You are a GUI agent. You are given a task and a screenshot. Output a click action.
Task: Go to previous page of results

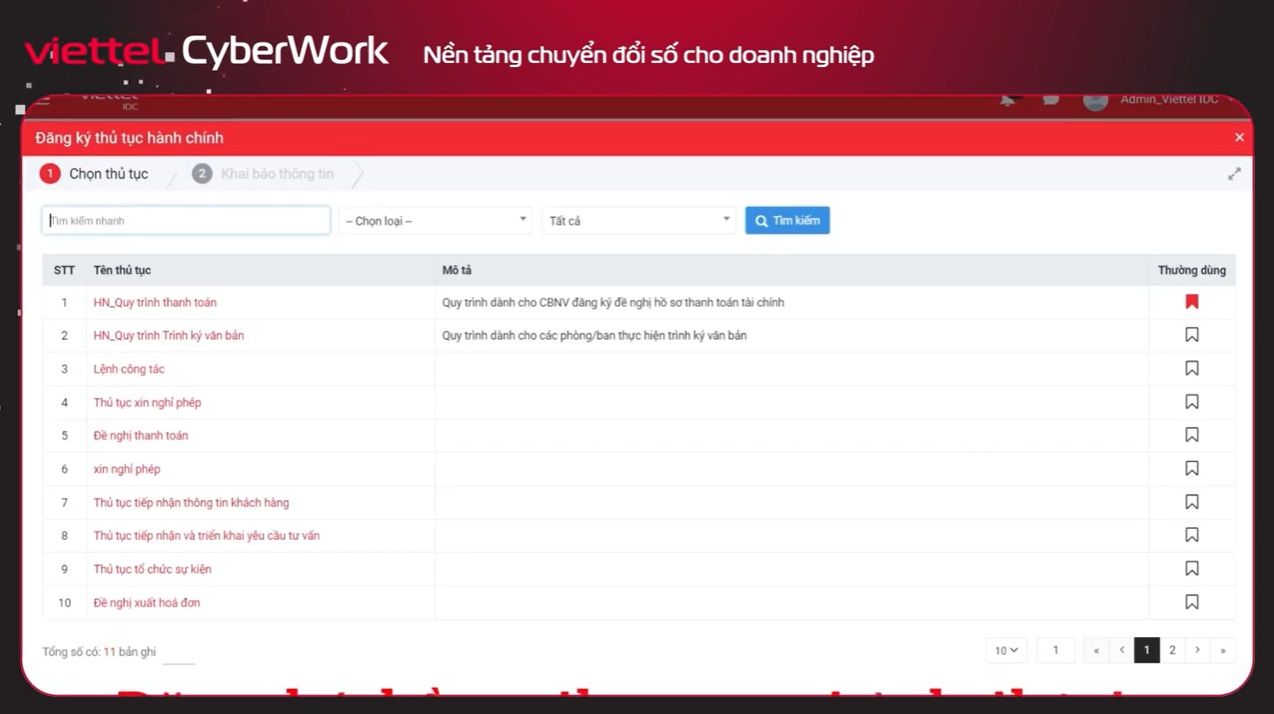1122,650
